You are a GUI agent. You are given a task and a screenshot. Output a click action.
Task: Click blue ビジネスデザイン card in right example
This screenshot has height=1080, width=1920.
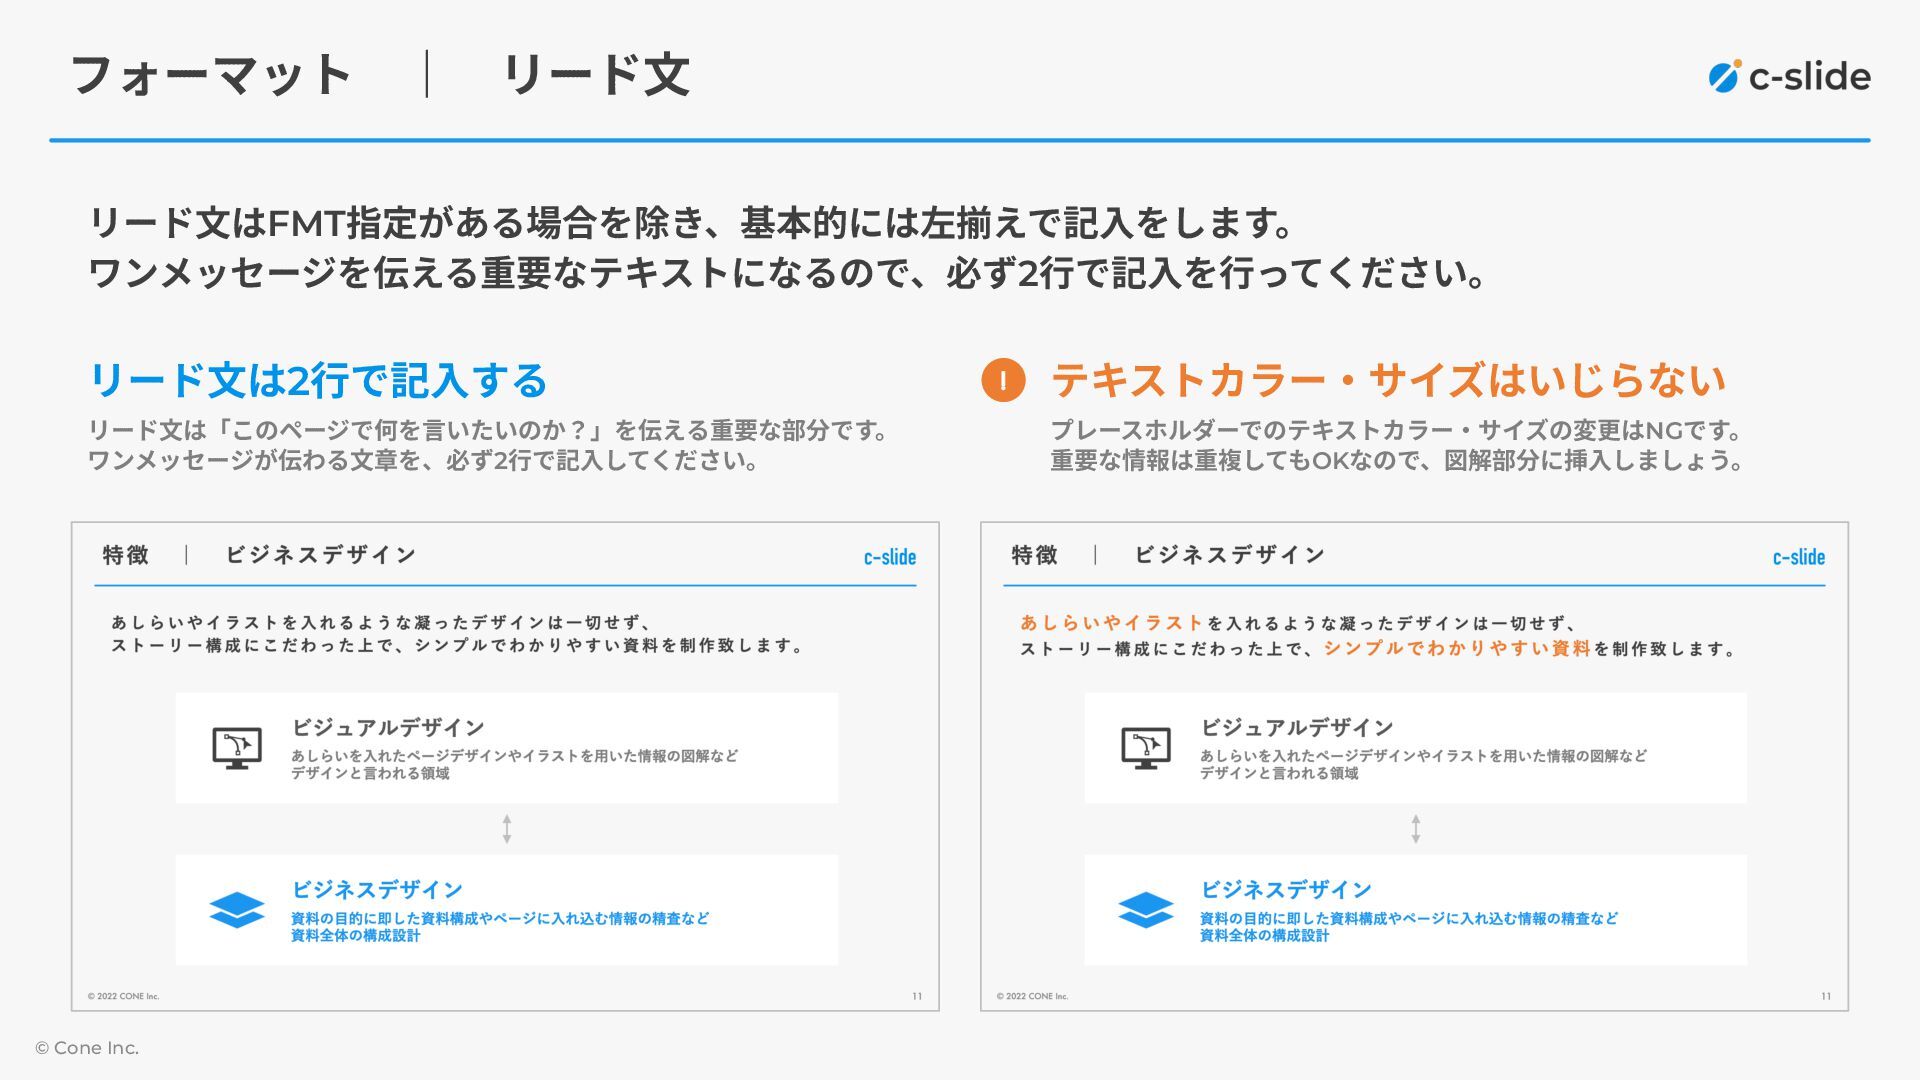pos(1415,910)
